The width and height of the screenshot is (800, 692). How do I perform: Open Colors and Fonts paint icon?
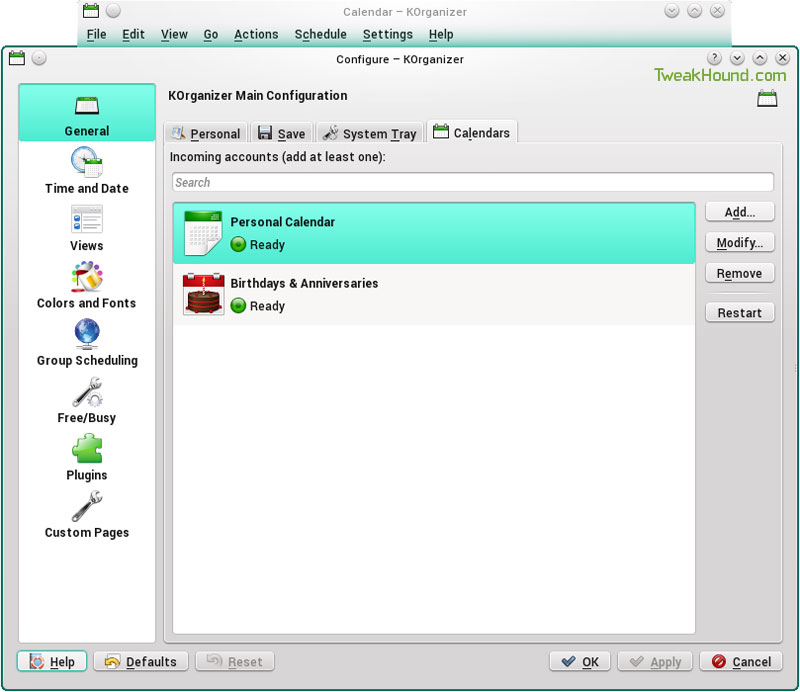point(87,277)
